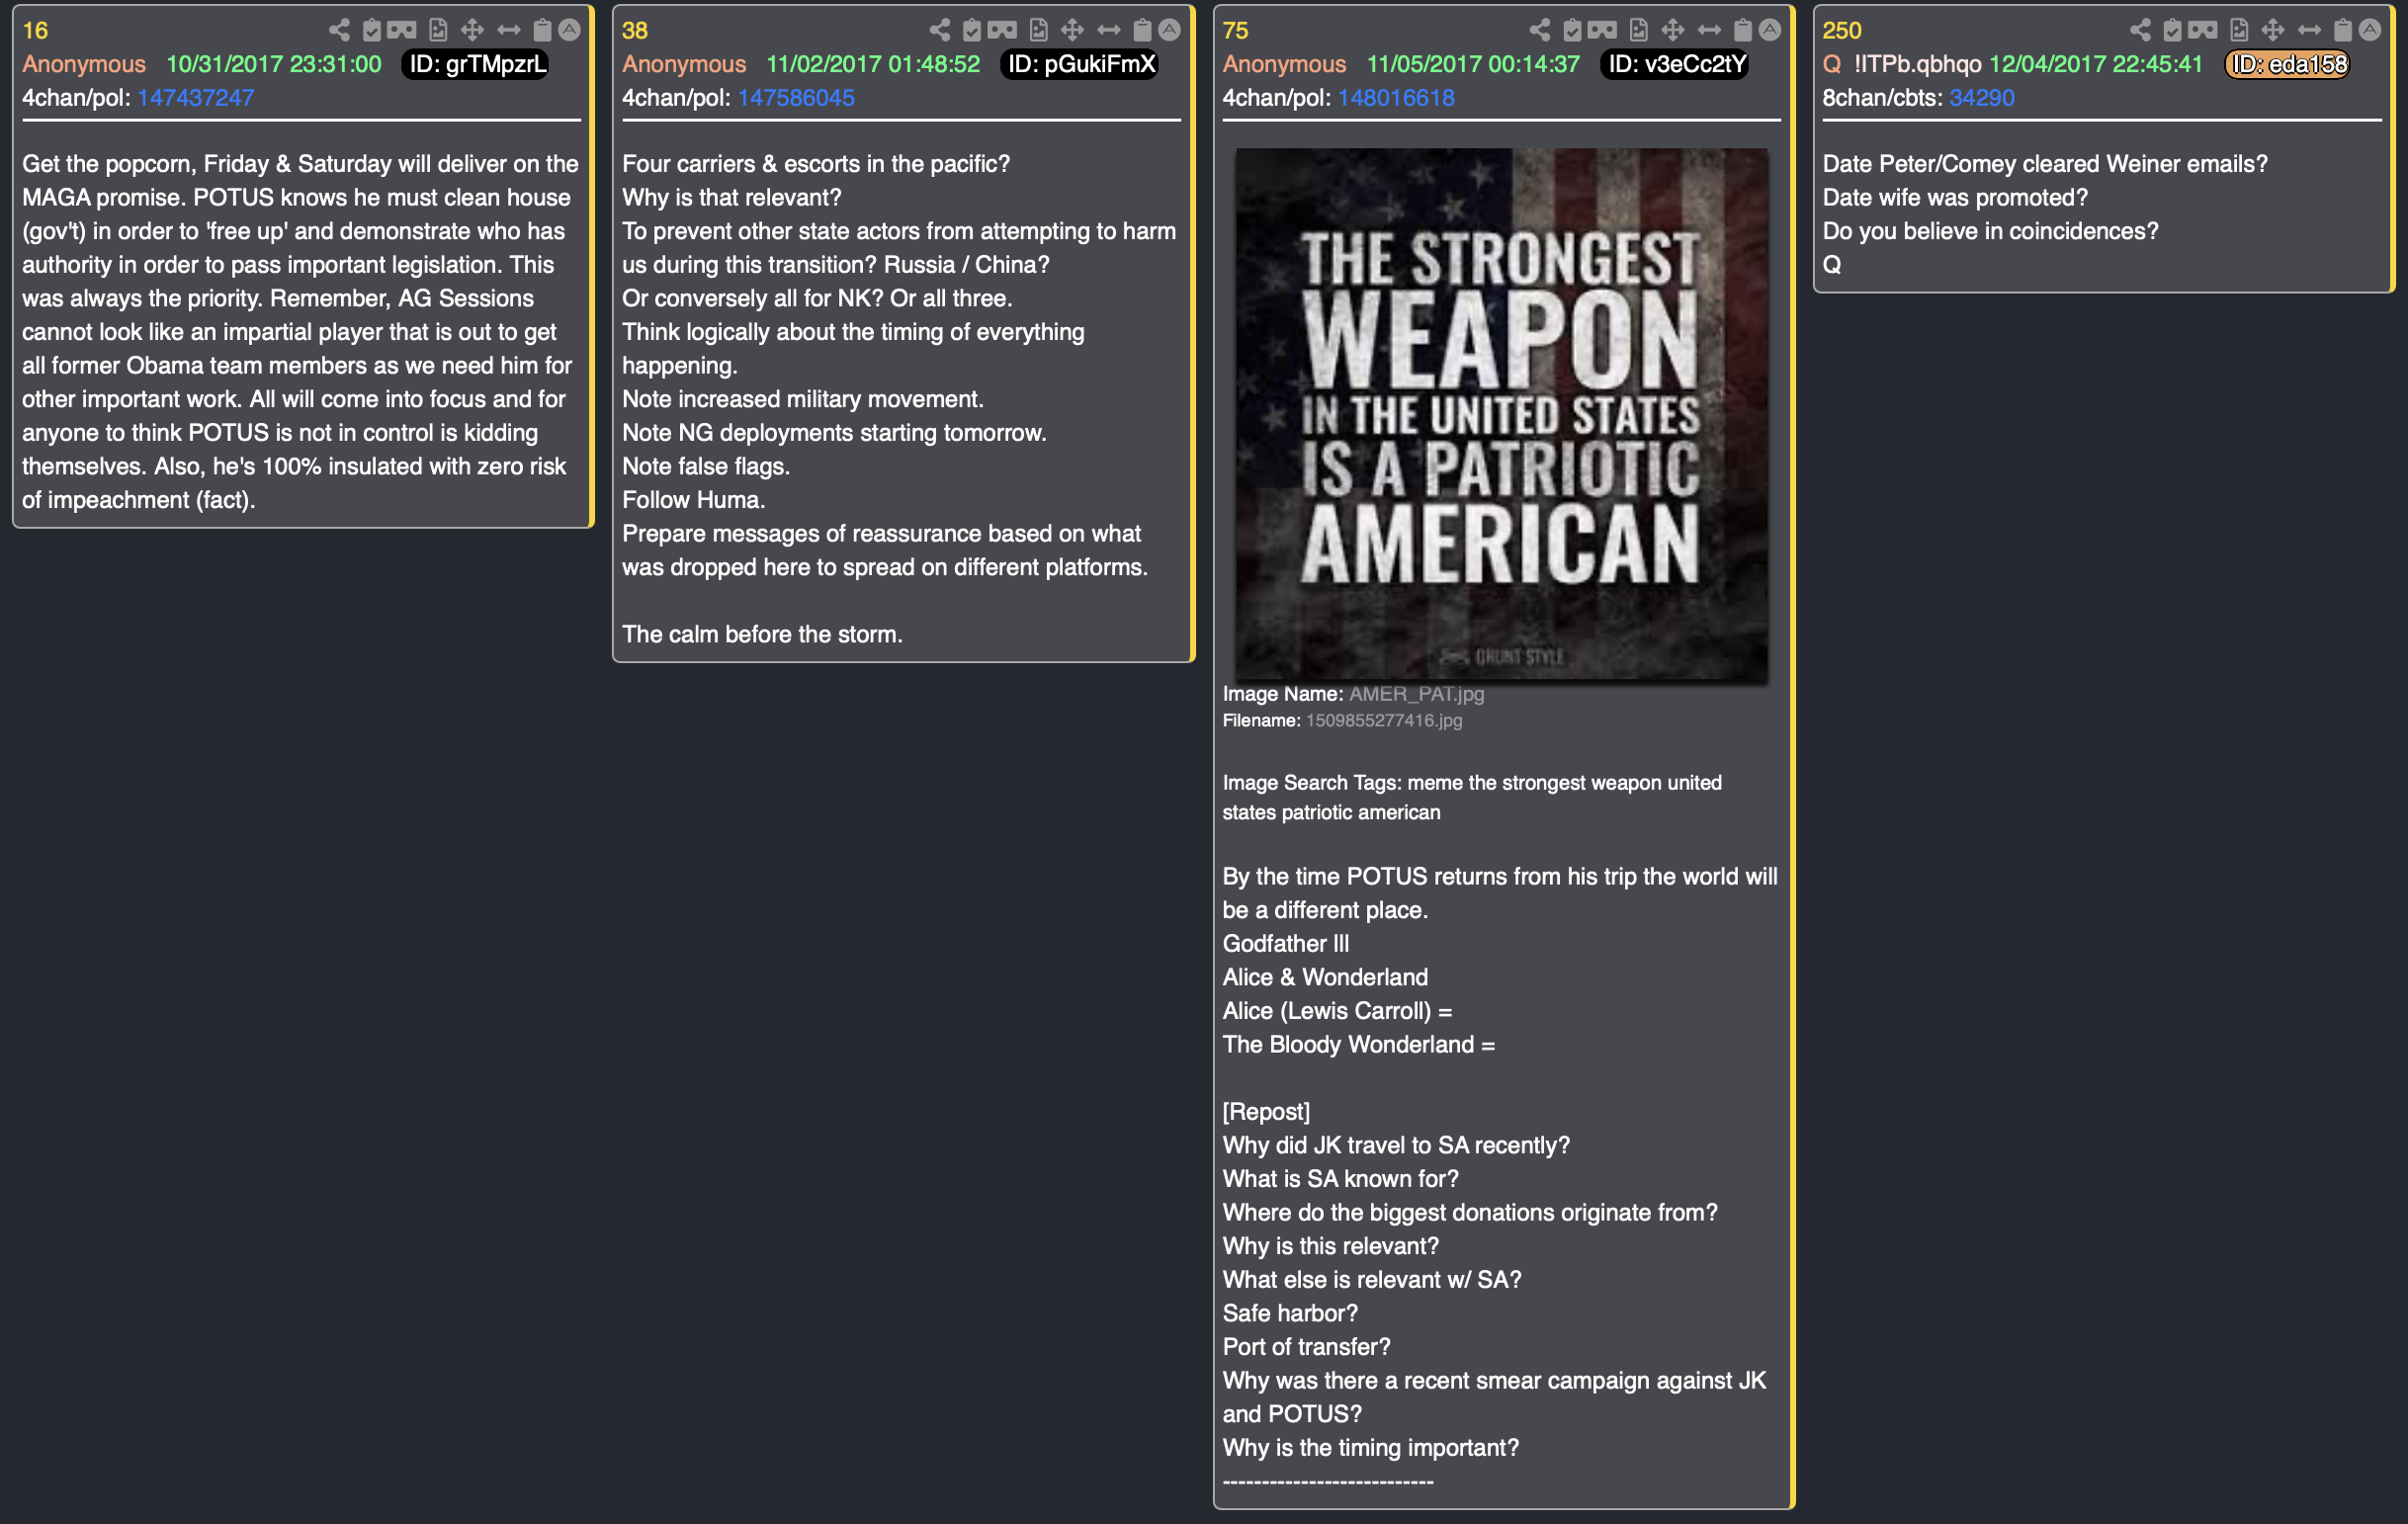The width and height of the screenshot is (2408, 1524).
Task: Click the share icon on post 16
Action: [x=339, y=30]
